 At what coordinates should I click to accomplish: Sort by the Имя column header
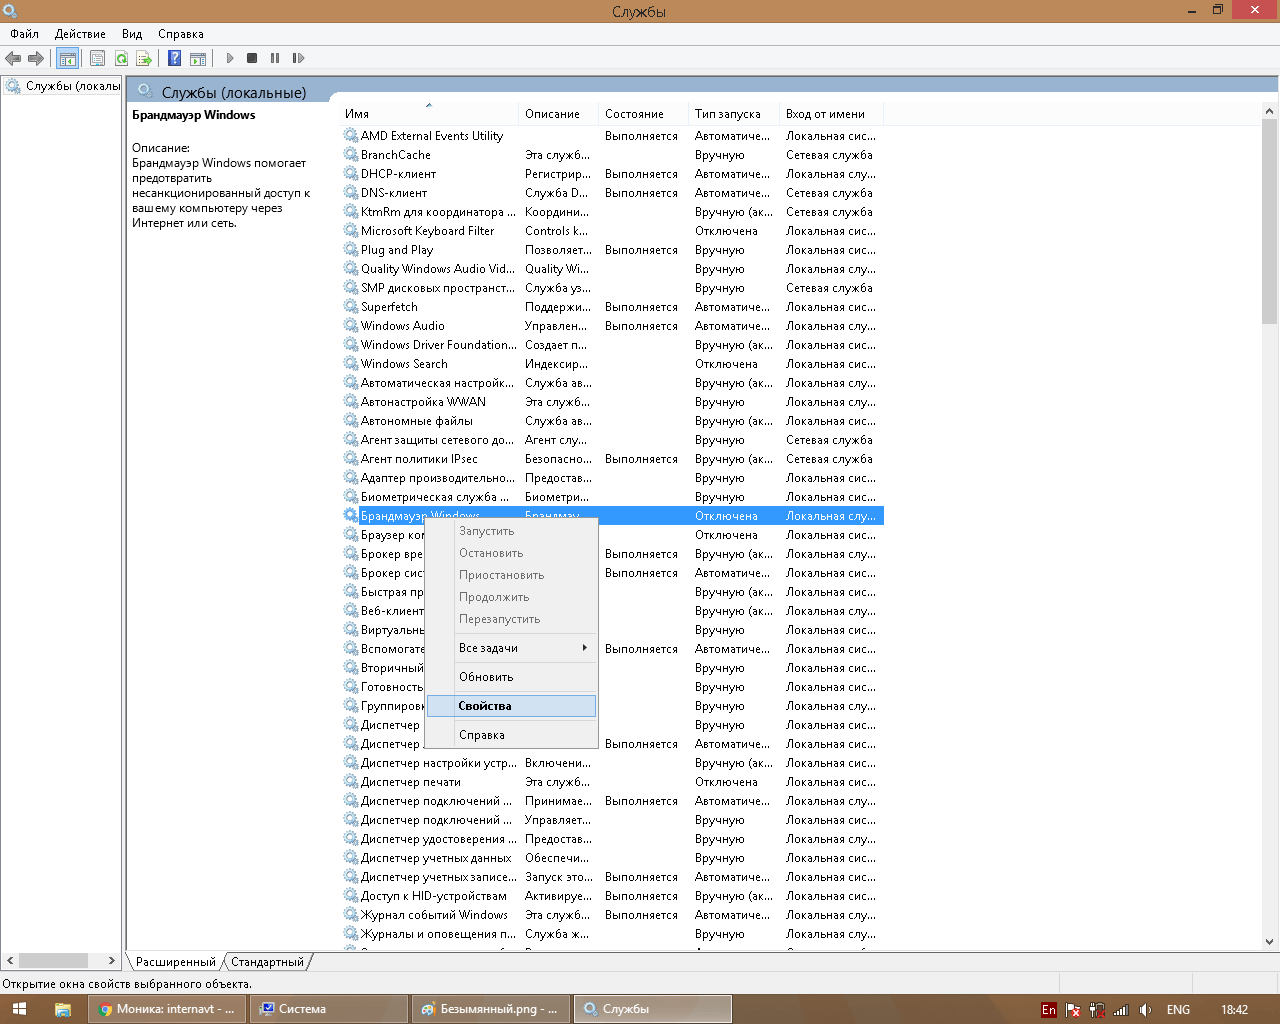point(430,114)
